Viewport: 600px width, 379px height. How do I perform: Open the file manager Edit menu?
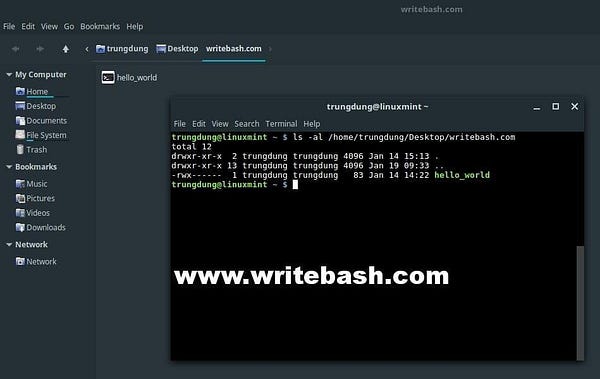point(28,26)
